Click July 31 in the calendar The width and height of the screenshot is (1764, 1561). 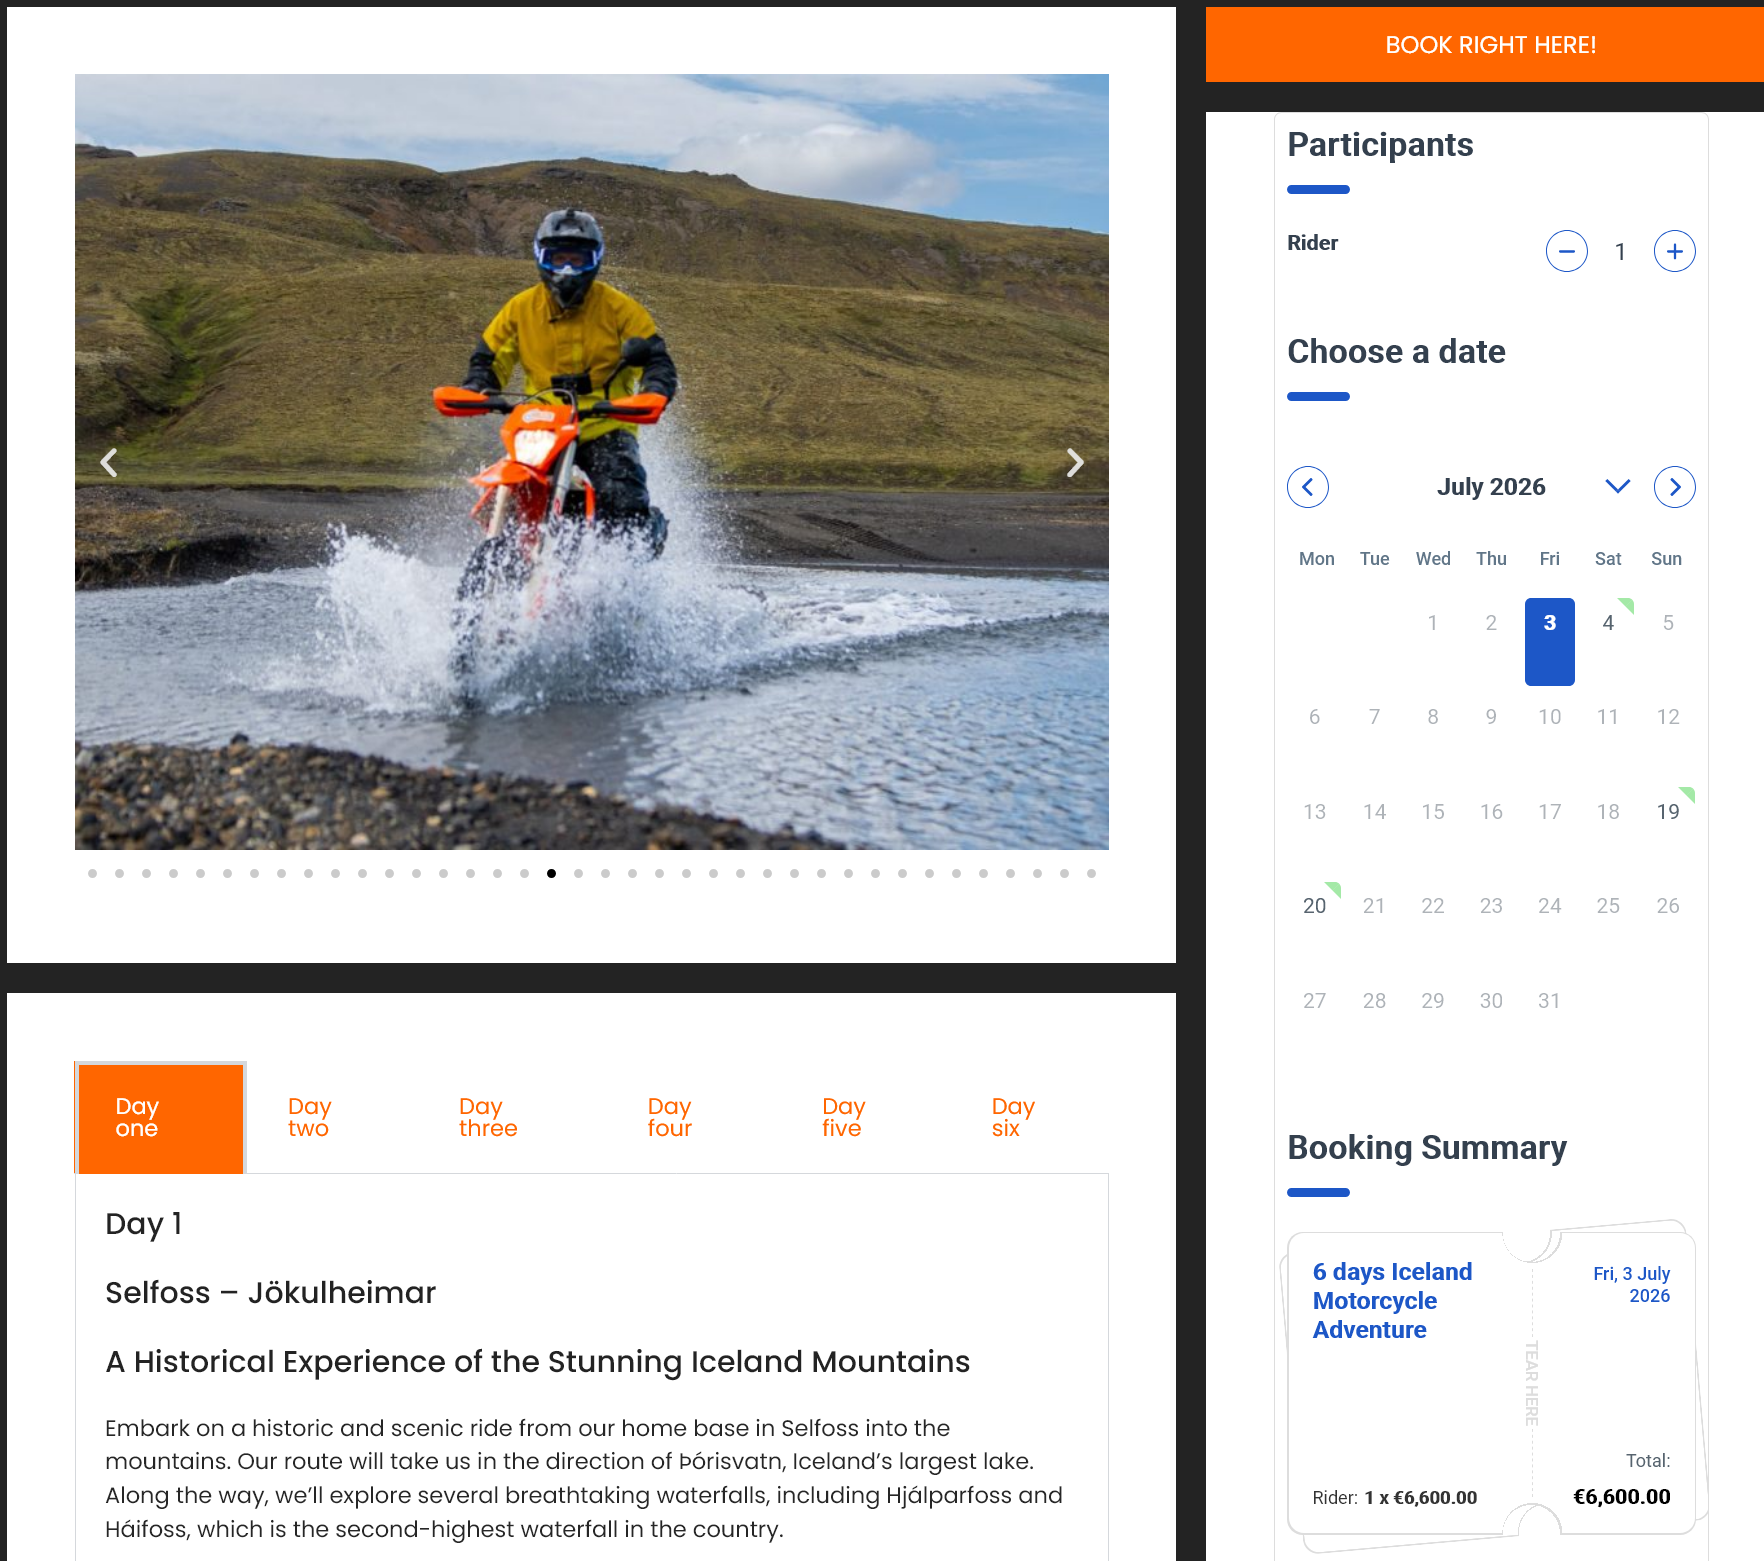(x=1549, y=1001)
